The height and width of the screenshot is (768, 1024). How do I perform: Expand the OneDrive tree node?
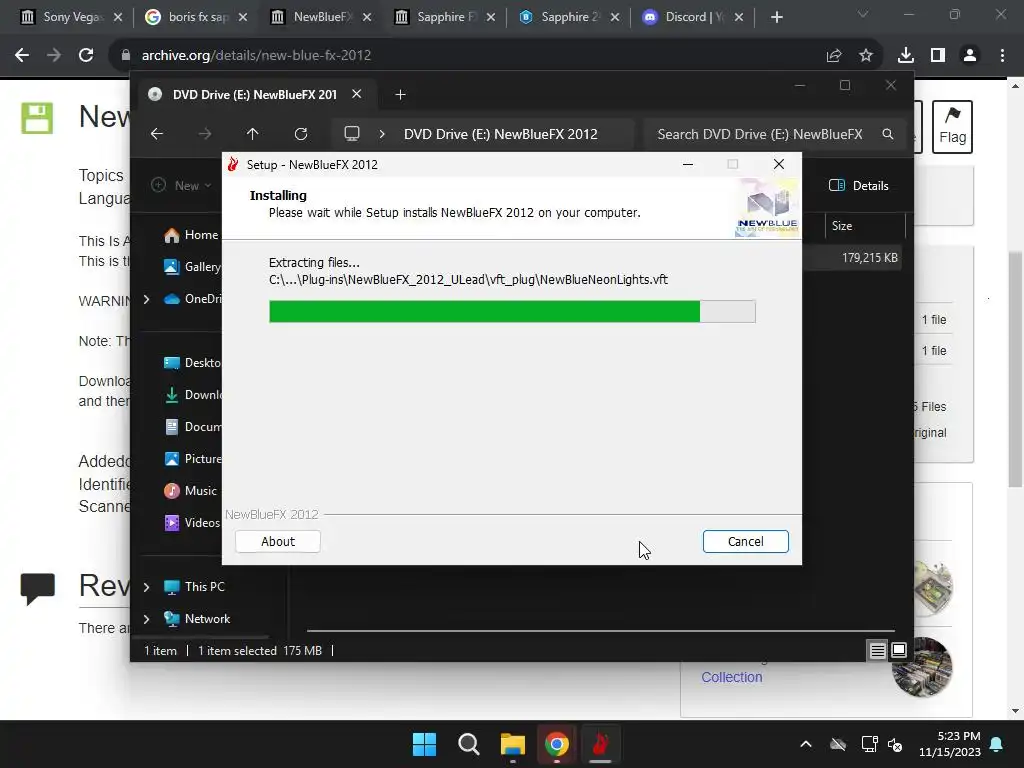pyautogui.click(x=147, y=299)
